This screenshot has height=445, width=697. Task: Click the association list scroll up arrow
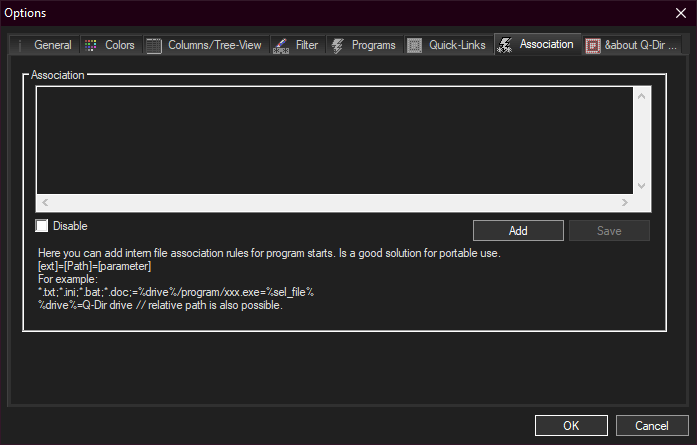[642, 96]
